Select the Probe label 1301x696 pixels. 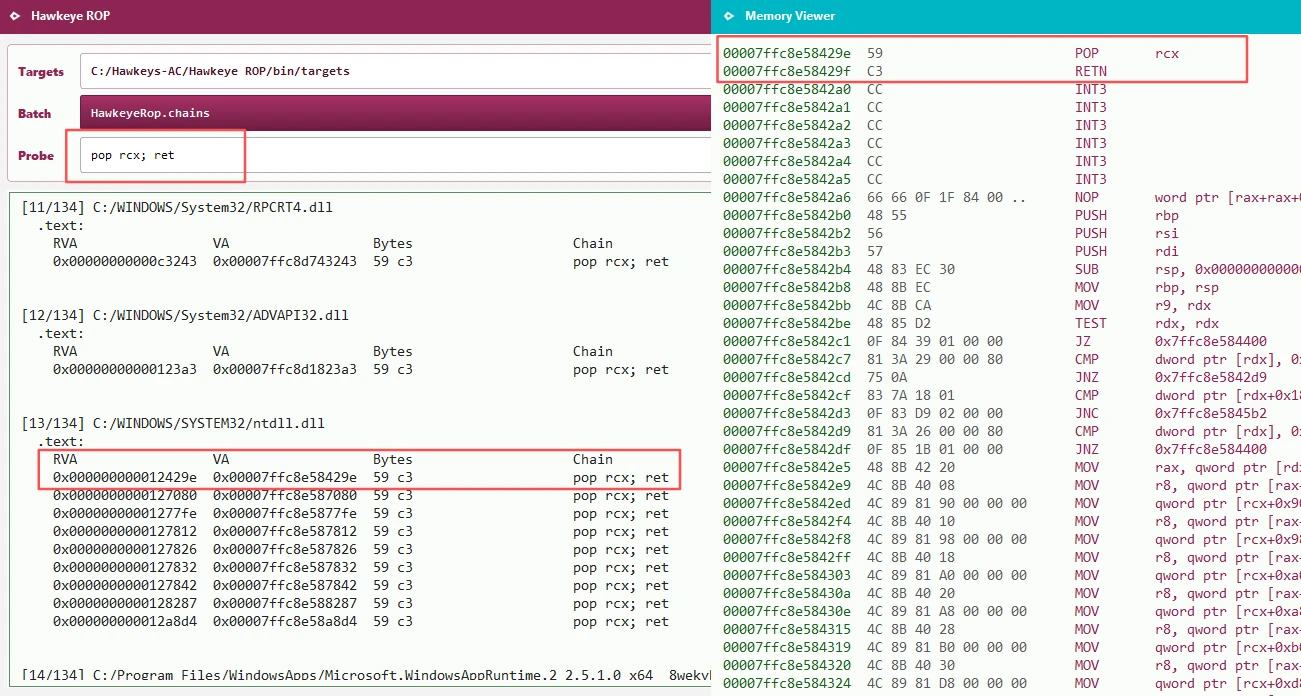tap(36, 156)
